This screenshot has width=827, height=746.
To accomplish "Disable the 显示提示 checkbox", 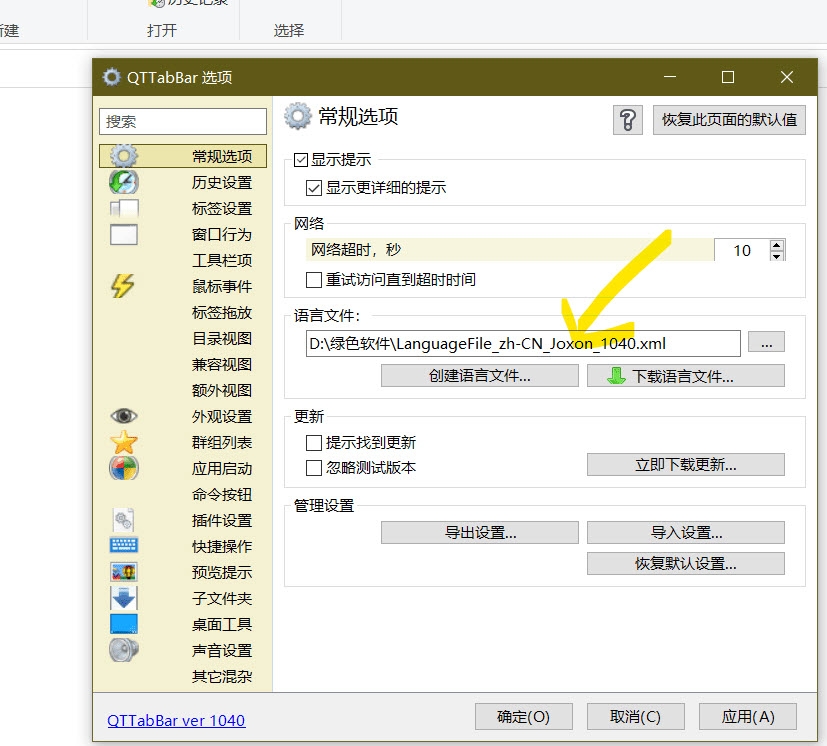I will point(301,158).
